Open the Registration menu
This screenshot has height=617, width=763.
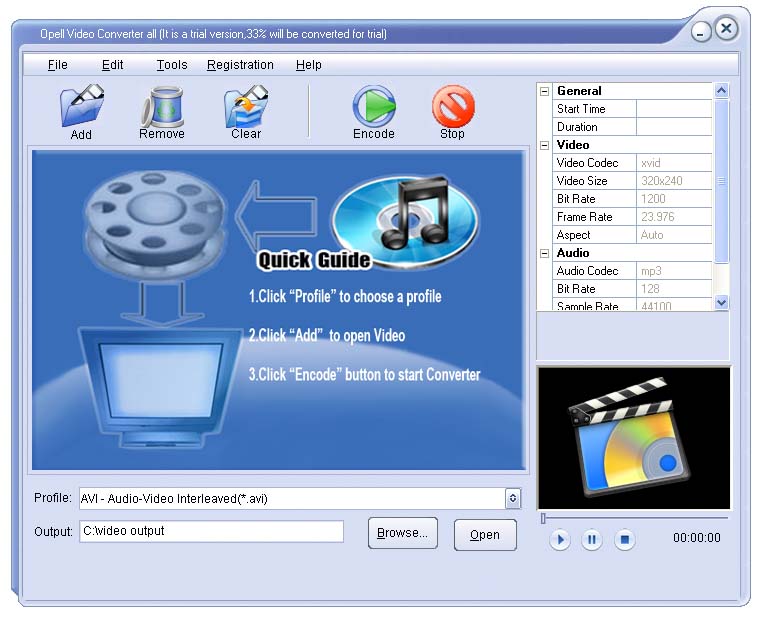click(x=240, y=65)
